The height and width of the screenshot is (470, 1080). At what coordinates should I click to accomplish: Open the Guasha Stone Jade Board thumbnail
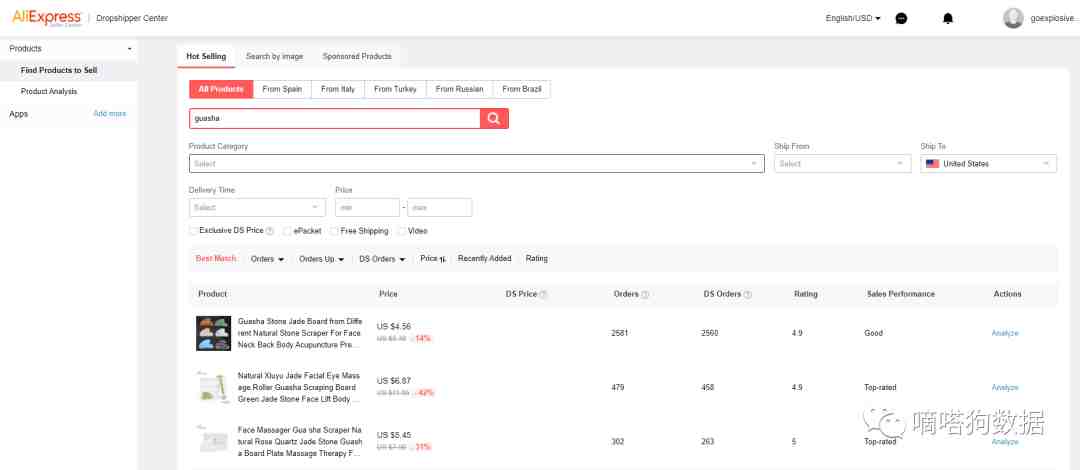point(214,334)
